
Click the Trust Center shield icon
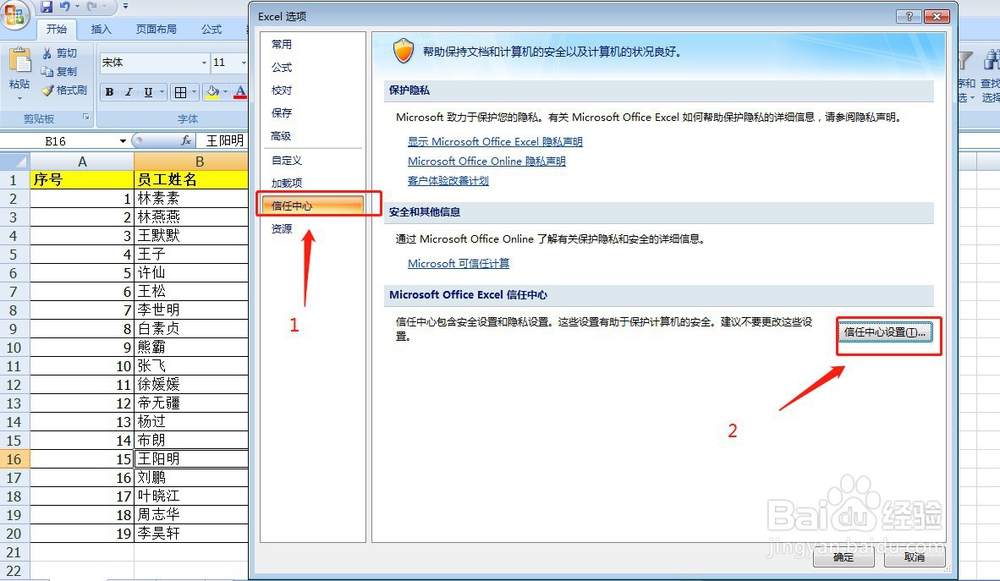(403, 51)
